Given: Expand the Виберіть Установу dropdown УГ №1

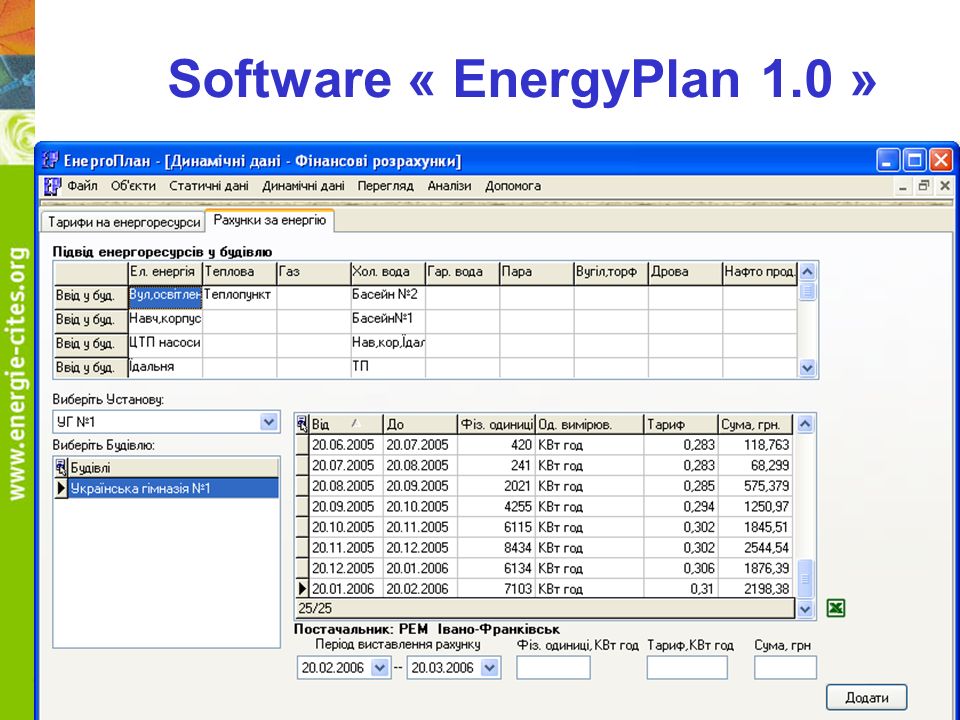Looking at the screenshot, I should tap(268, 422).
